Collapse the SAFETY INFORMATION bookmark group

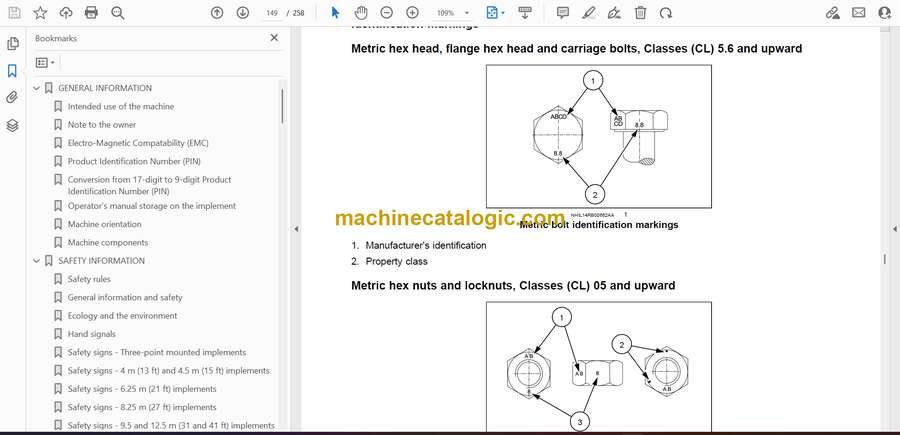click(37, 261)
